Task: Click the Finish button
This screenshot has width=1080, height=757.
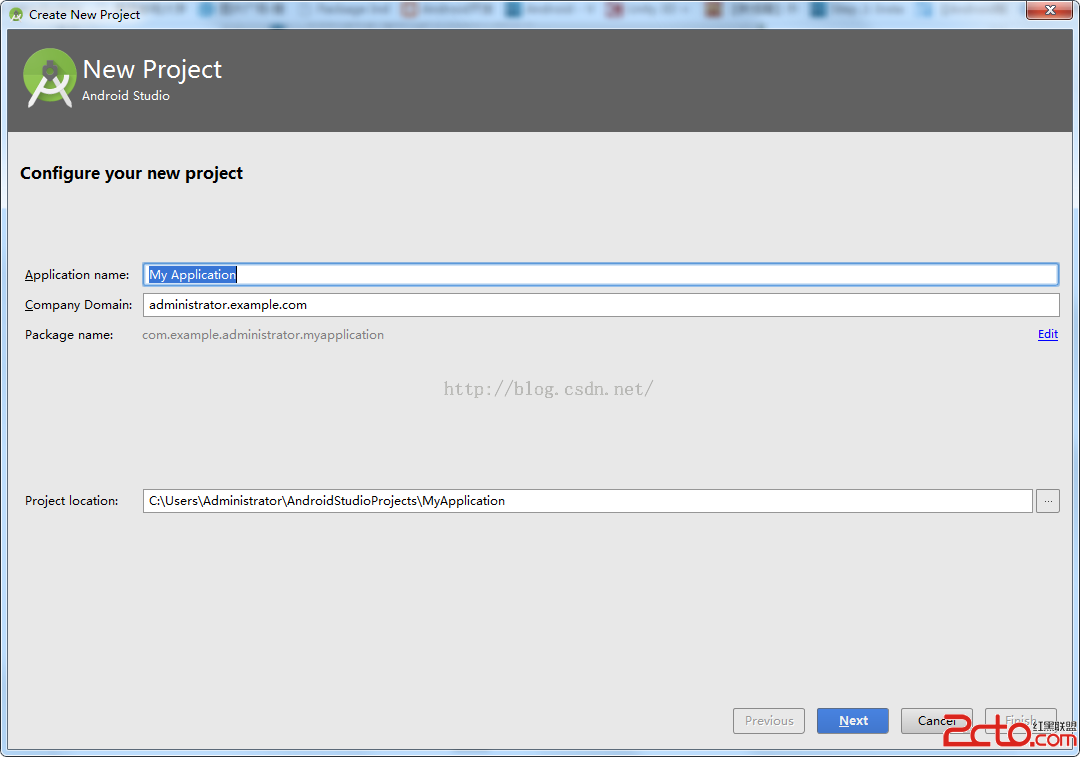Action: (1021, 720)
